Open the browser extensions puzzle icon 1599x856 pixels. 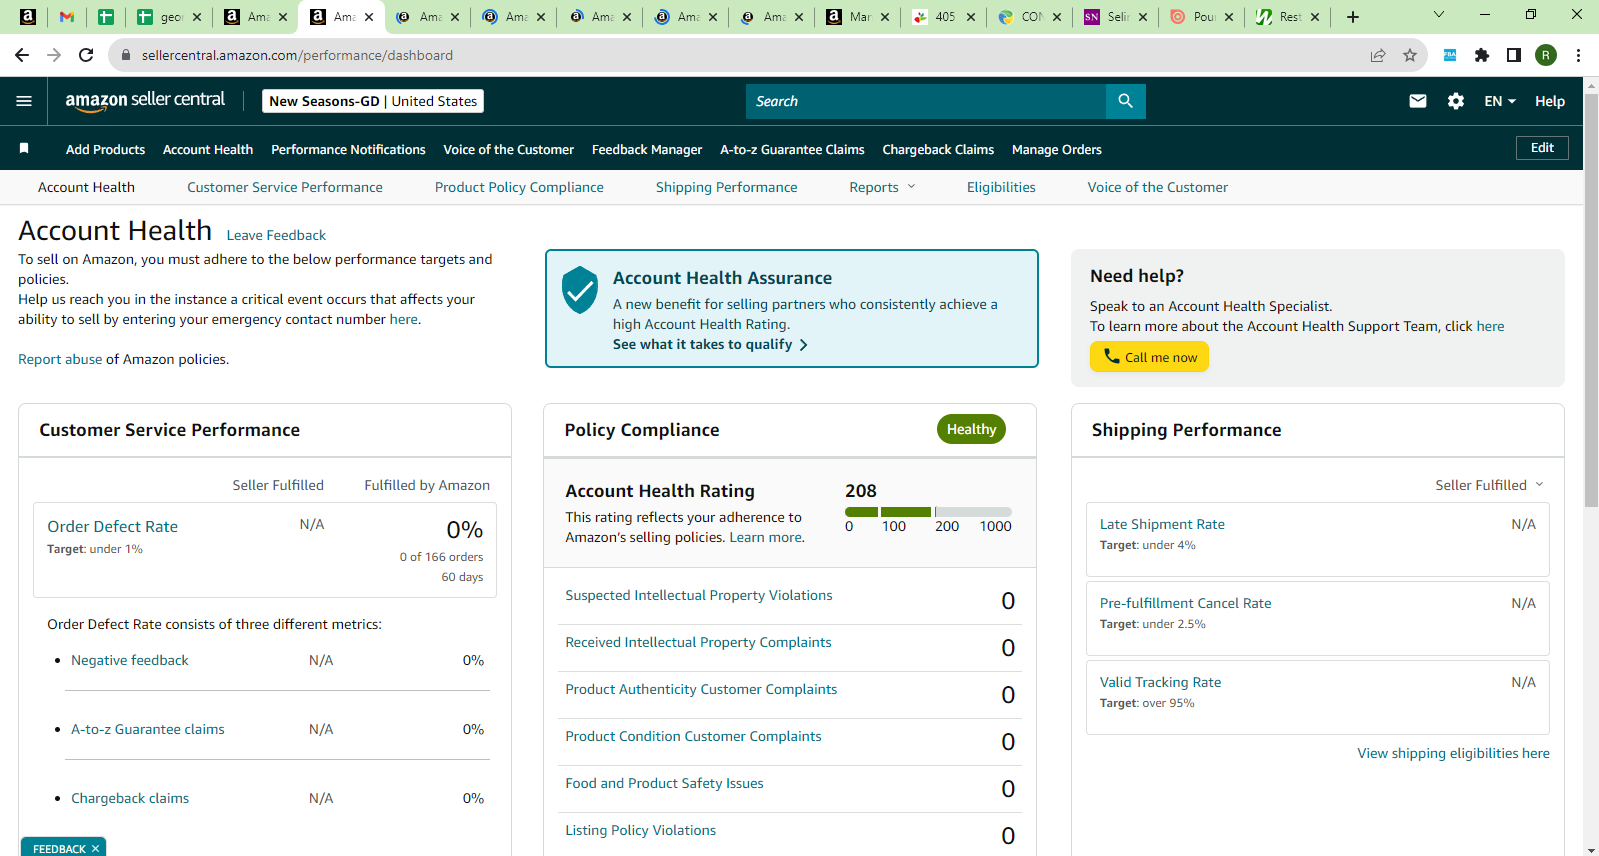(x=1482, y=55)
